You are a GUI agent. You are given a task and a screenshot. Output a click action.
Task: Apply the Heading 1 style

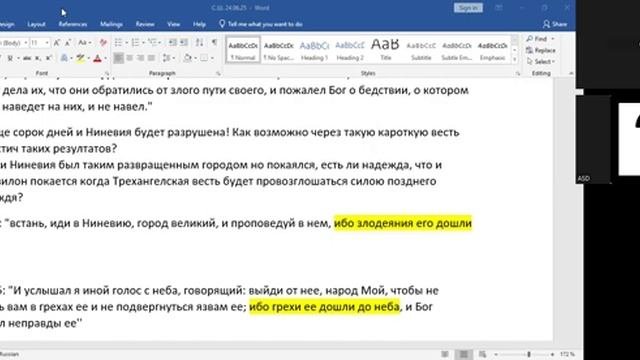[x=314, y=50]
